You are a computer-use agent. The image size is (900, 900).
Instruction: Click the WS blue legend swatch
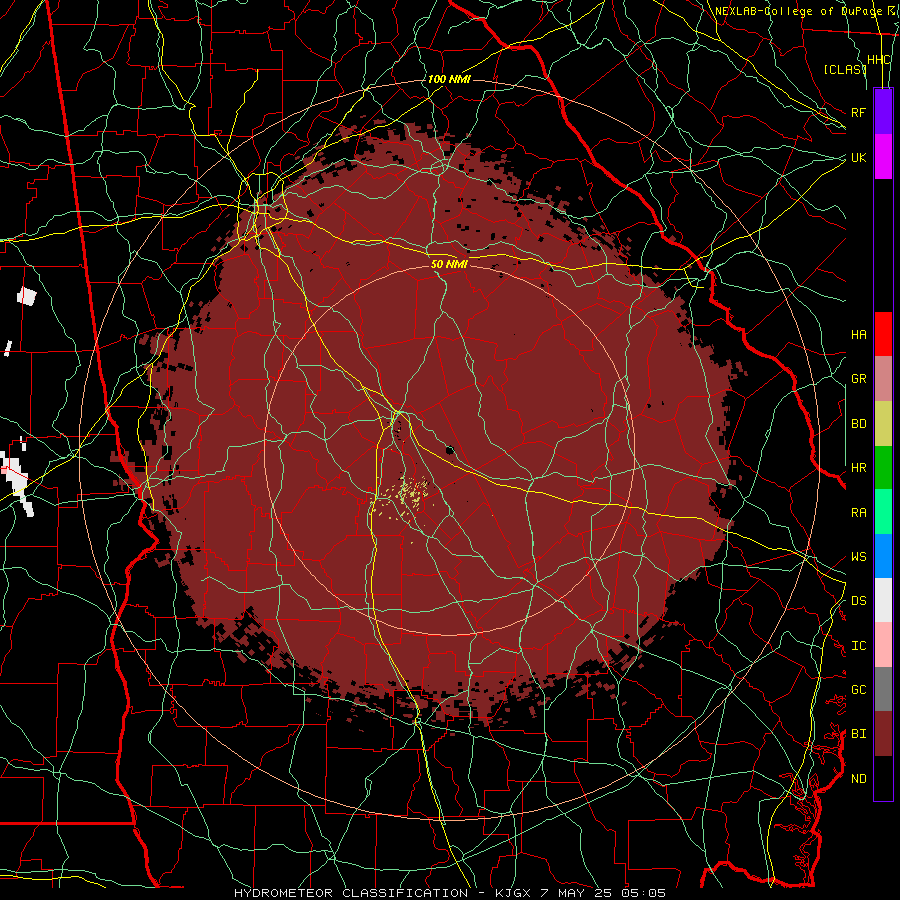pos(883,556)
